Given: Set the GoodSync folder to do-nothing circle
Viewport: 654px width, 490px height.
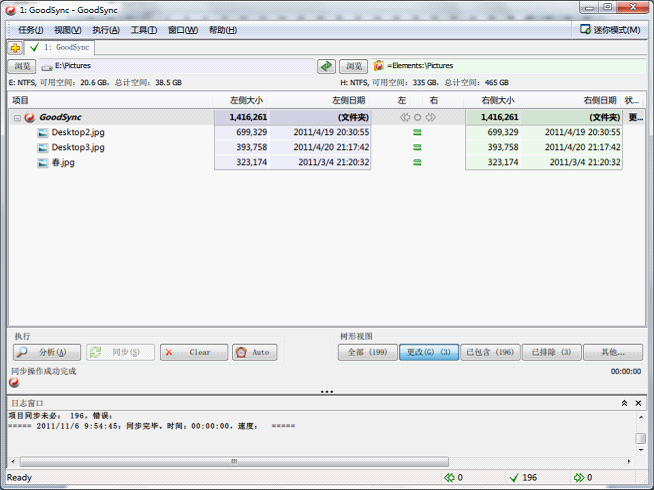Looking at the screenshot, I should [x=418, y=117].
